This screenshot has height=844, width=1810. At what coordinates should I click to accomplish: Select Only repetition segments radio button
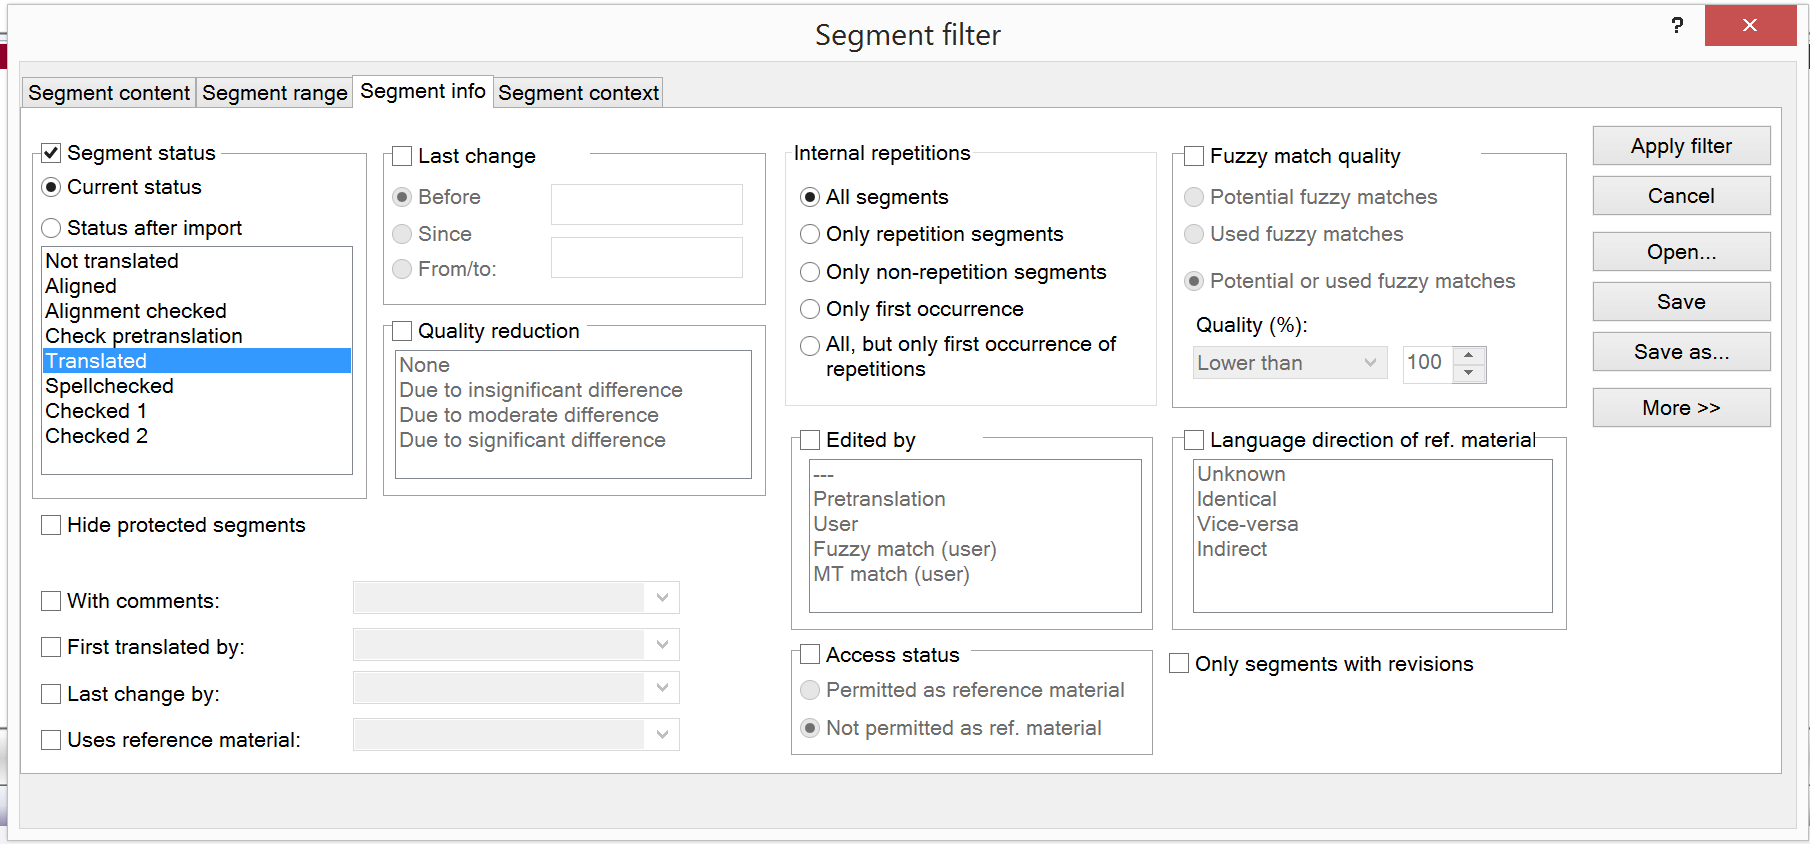pos(810,234)
